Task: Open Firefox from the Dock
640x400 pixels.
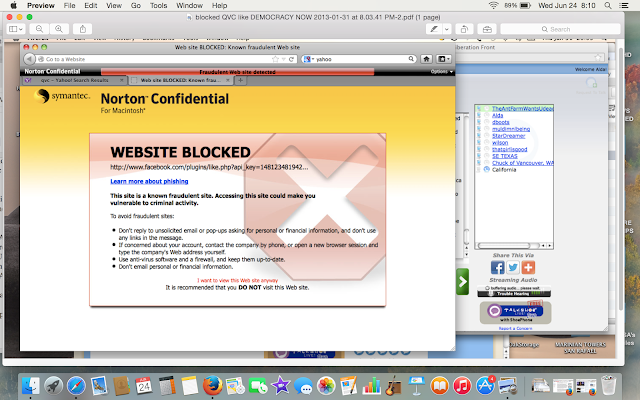Action: (213, 386)
